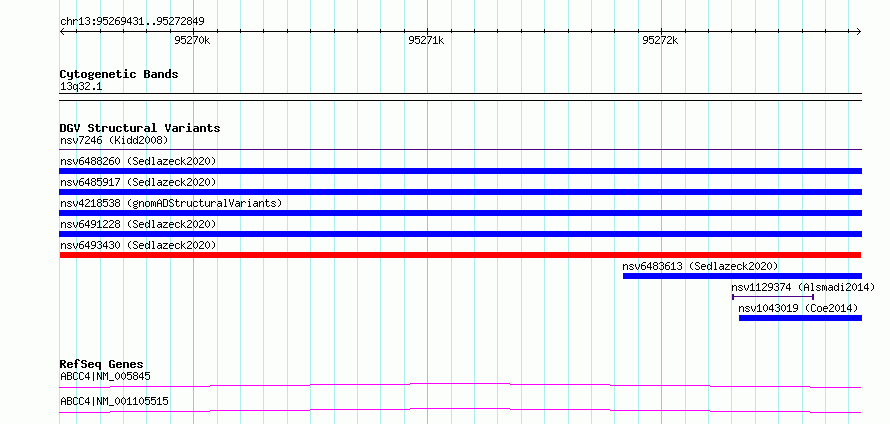Select the nsv6485917 blue variant bar
Viewport: 890px width, 424px height.
(x=460, y=192)
